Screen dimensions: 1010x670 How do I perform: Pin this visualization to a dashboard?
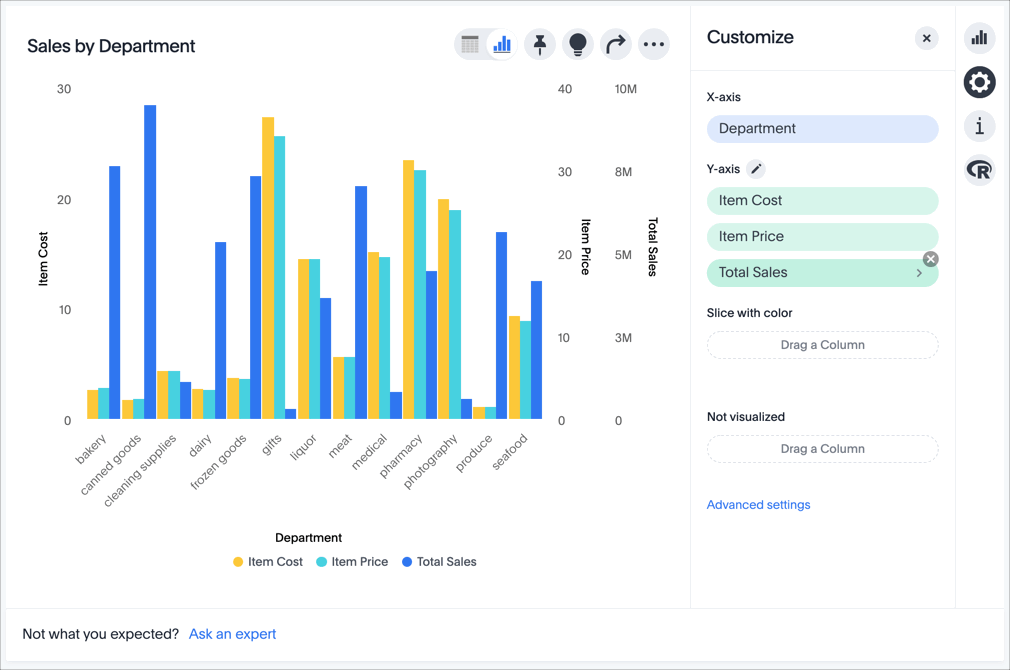540,44
